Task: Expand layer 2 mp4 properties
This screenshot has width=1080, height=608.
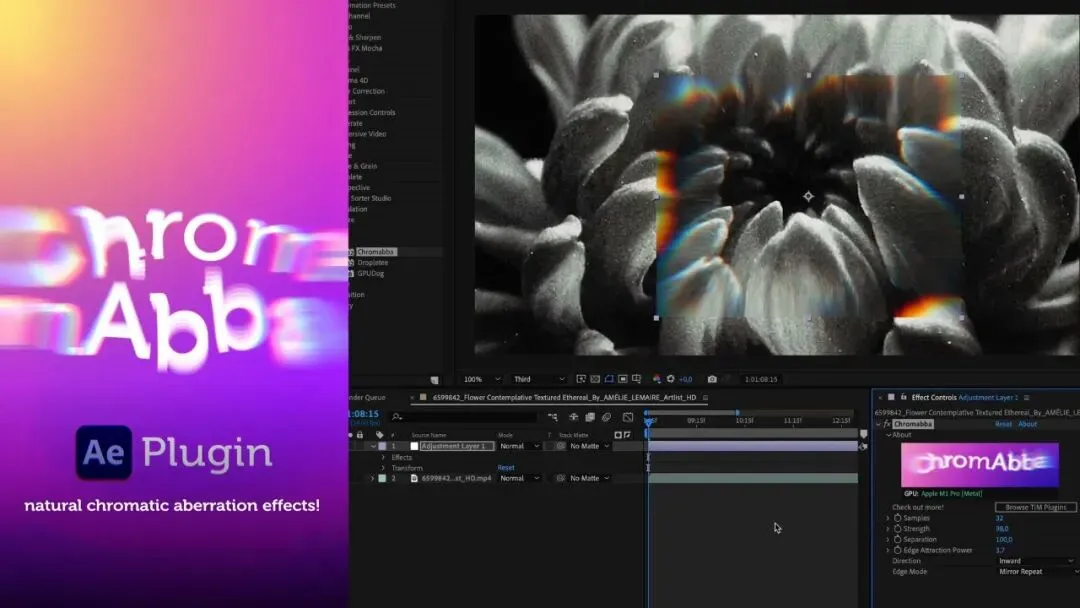Action: pyautogui.click(x=373, y=478)
